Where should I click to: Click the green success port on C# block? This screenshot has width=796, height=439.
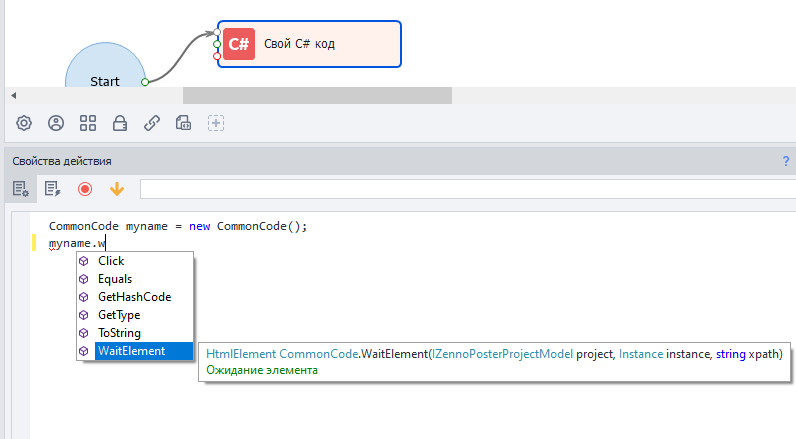(217, 44)
